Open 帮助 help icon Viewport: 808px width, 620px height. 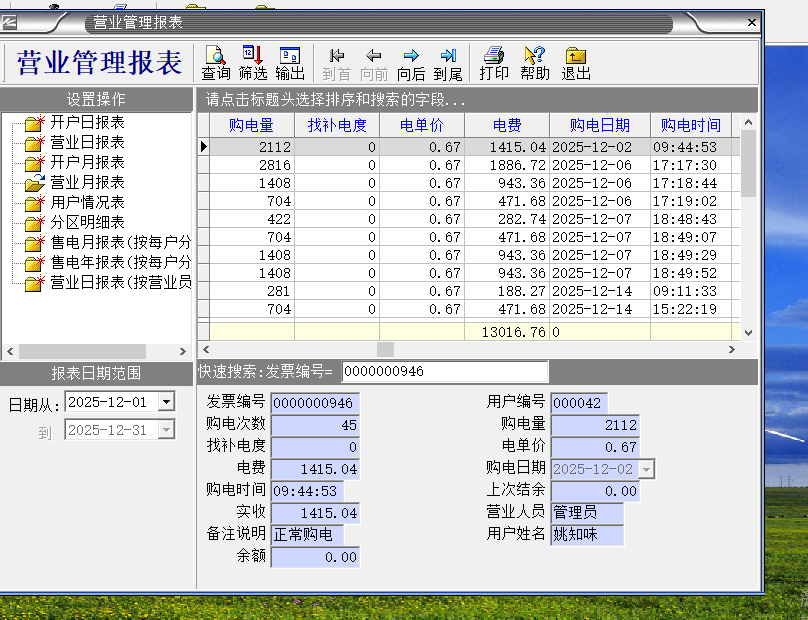click(535, 62)
